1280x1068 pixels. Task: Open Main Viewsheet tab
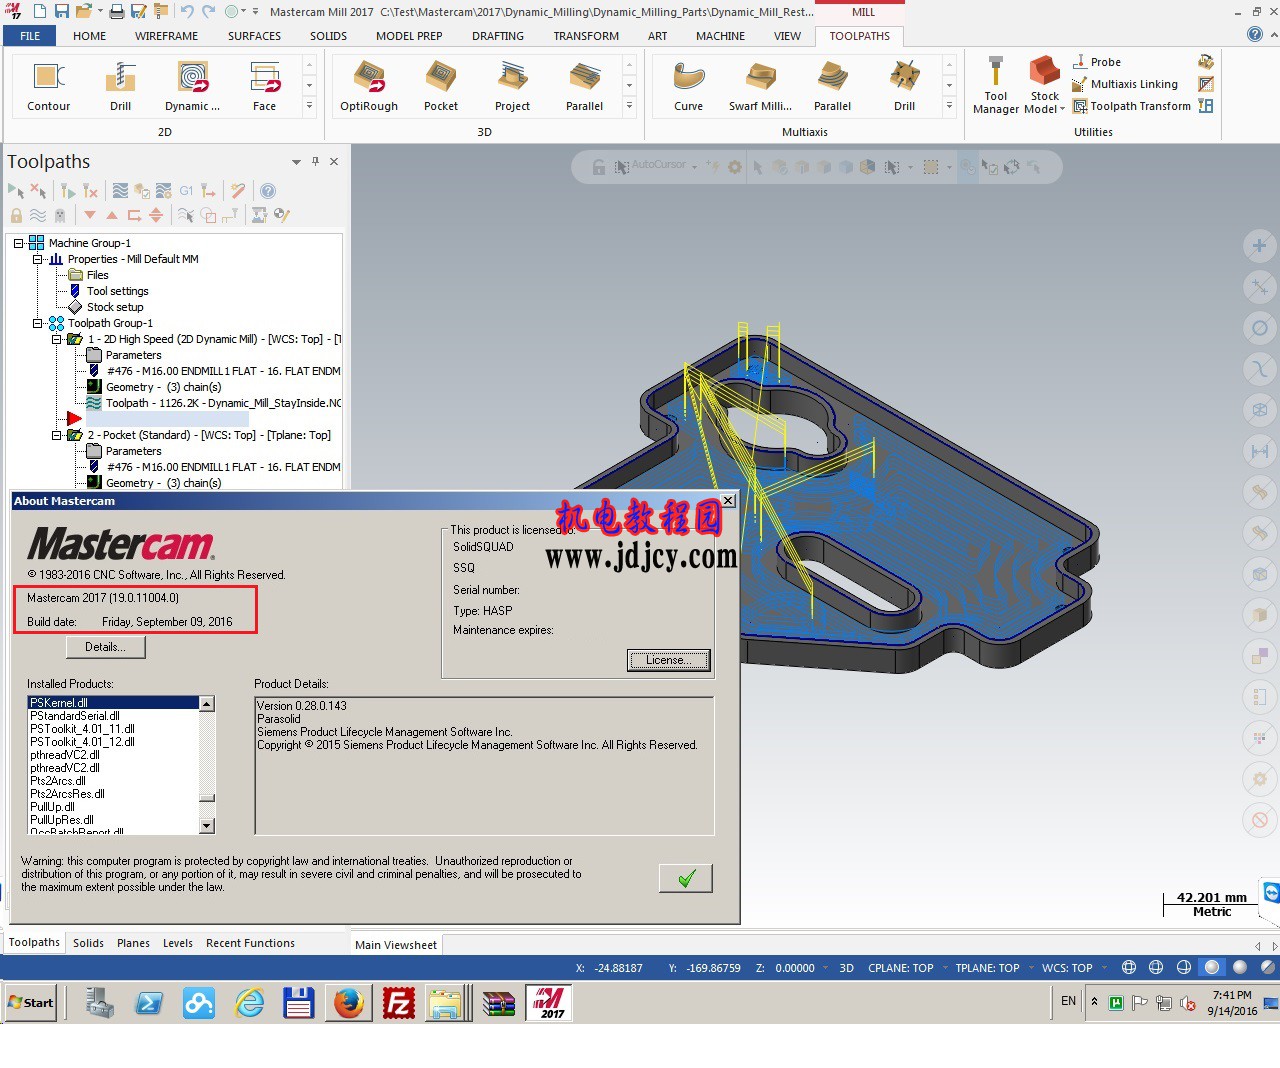coord(396,945)
